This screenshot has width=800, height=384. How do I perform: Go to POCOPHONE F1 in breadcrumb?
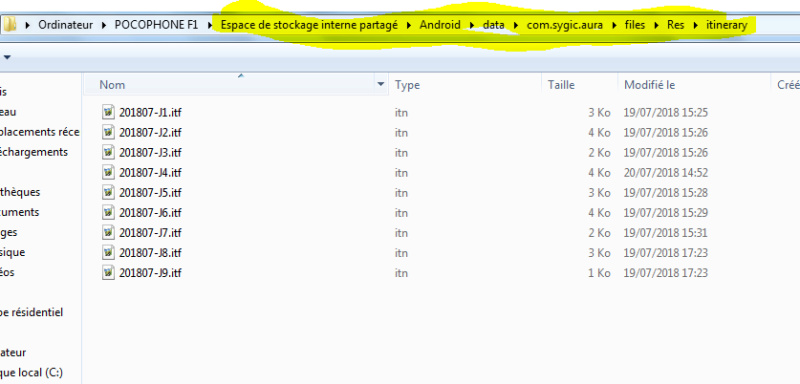[x=156, y=25]
